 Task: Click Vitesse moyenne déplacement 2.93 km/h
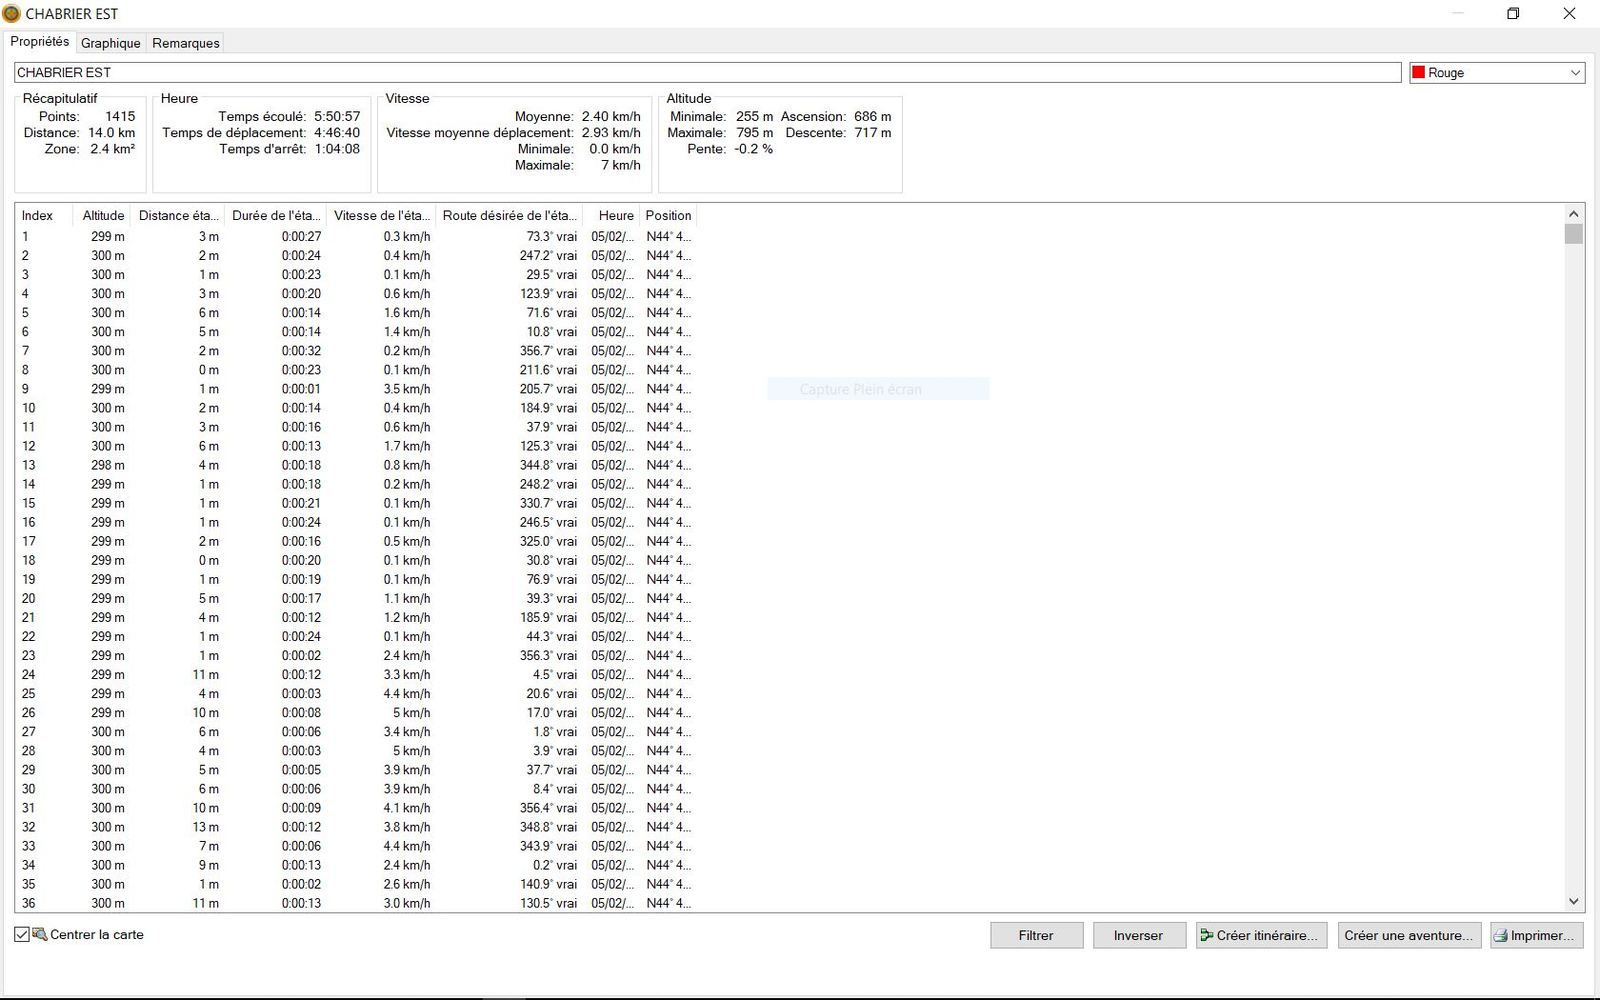[x=611, y=132]
